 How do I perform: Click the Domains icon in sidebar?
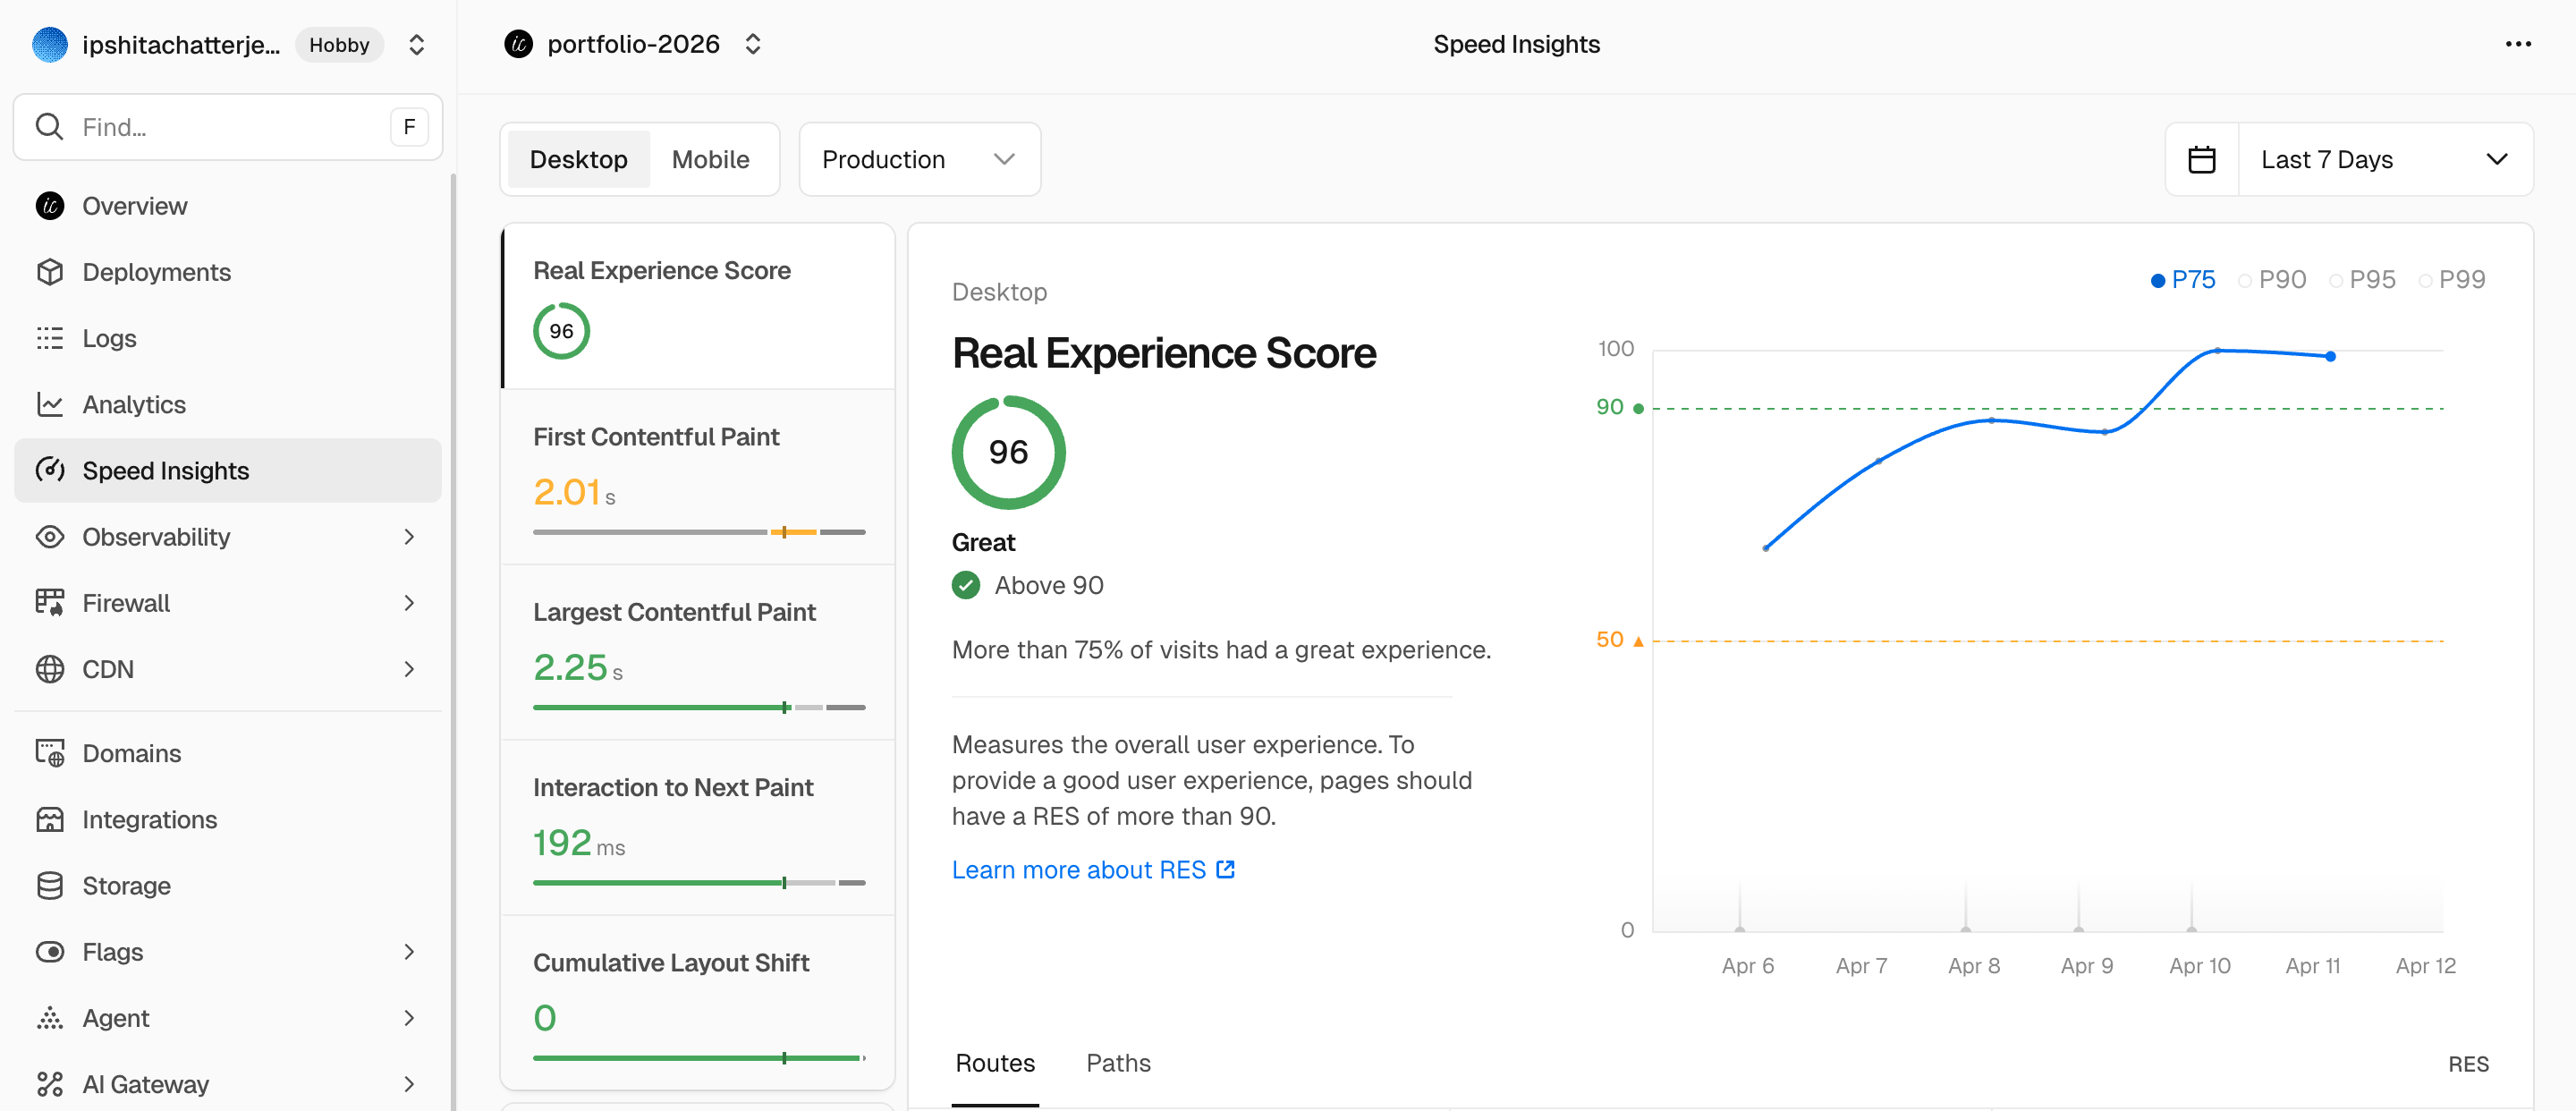49,753
